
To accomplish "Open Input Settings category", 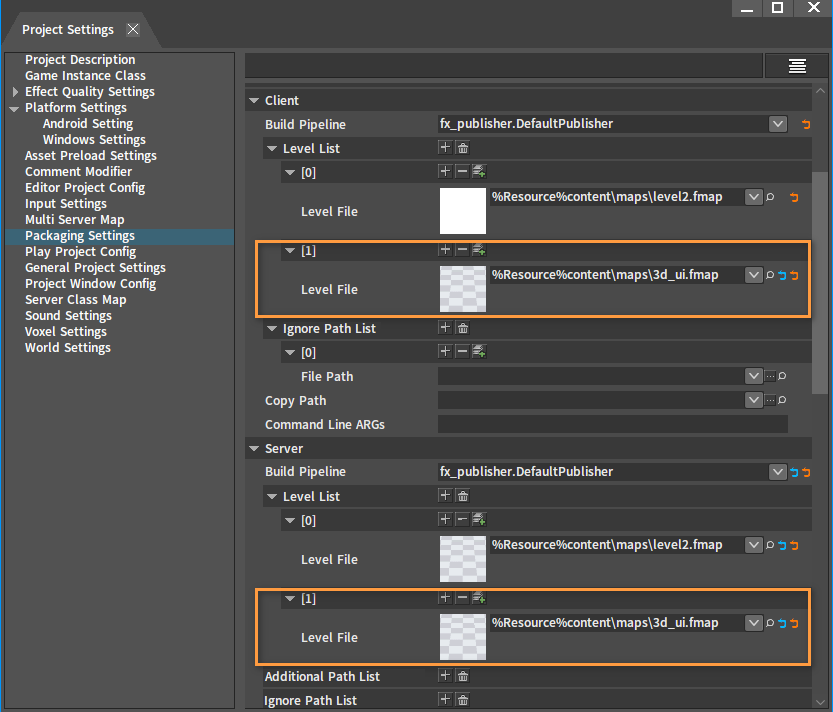I will 66,204.
